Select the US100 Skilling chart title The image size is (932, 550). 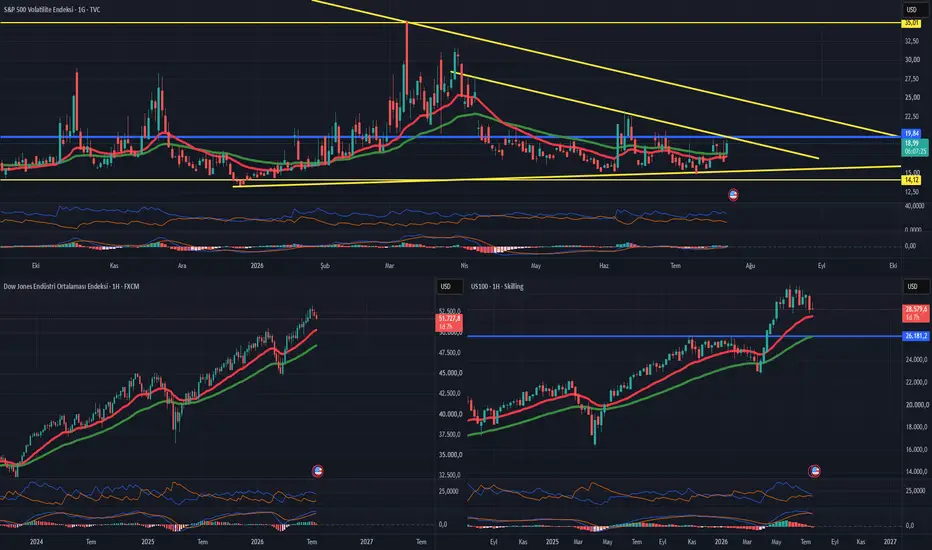(497, 287)
